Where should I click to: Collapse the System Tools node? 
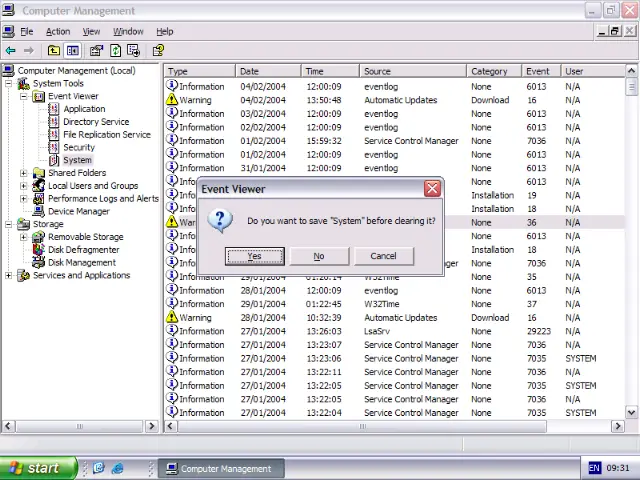point(9,84)
